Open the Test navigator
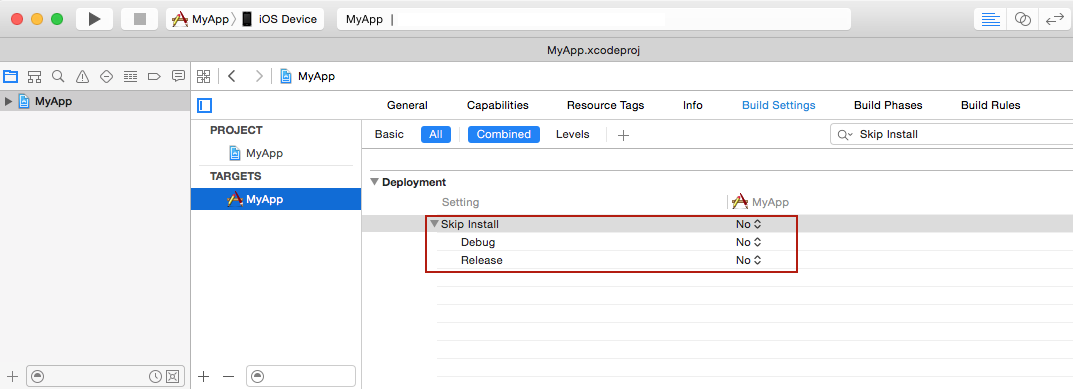Image resolution: width=1073 pixels, height=389 pixels. click(x=106, y=76)
